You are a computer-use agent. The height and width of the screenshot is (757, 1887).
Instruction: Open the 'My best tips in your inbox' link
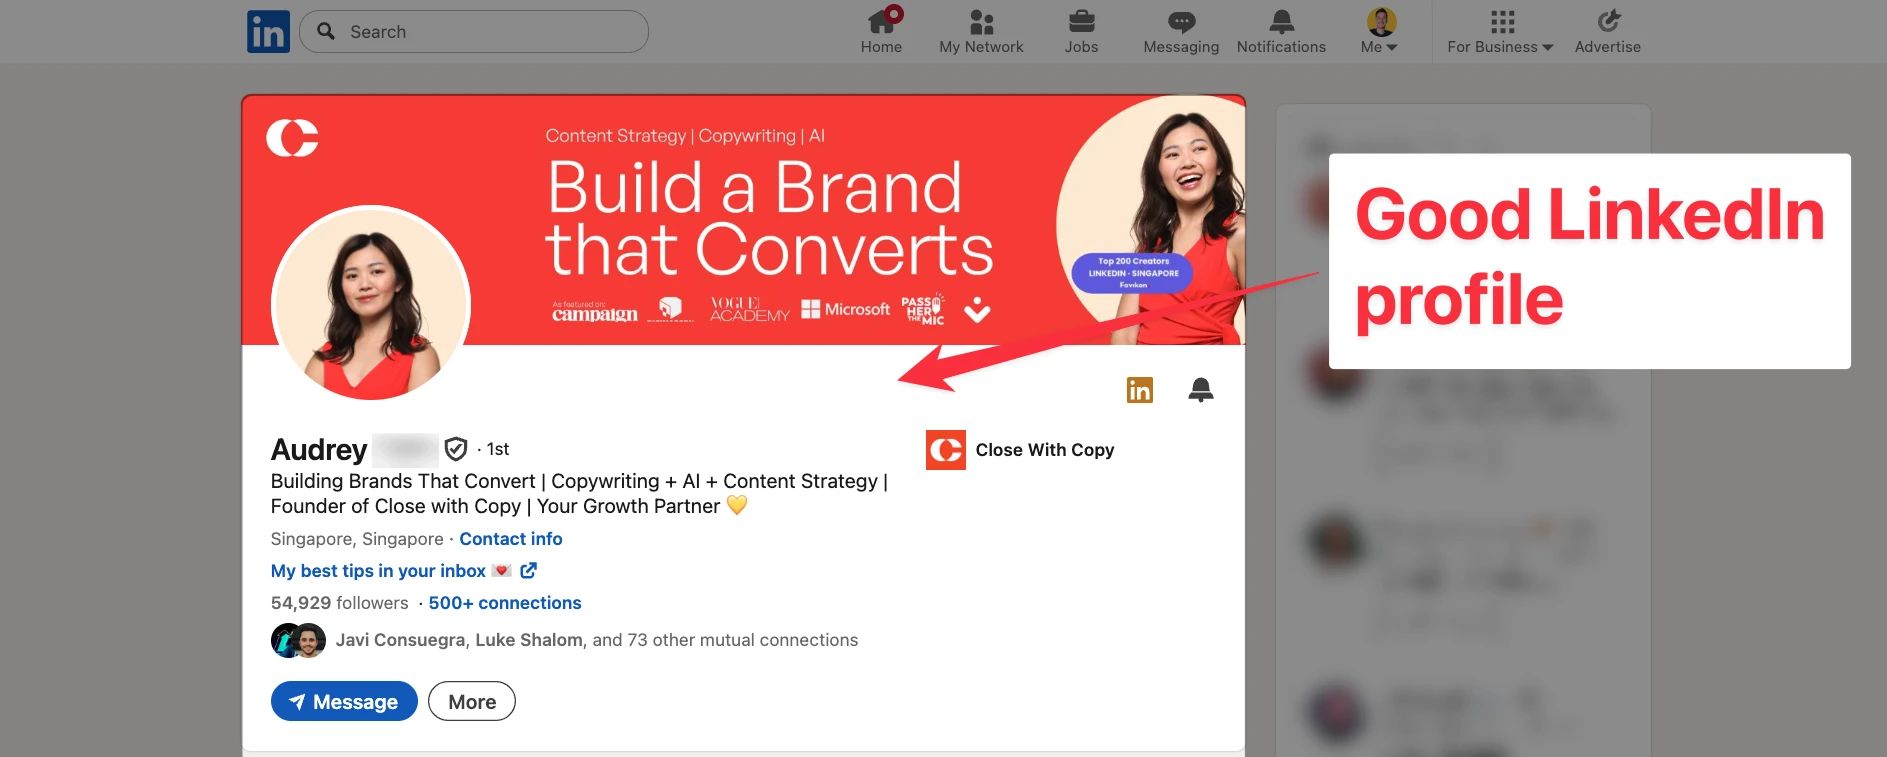378,571
